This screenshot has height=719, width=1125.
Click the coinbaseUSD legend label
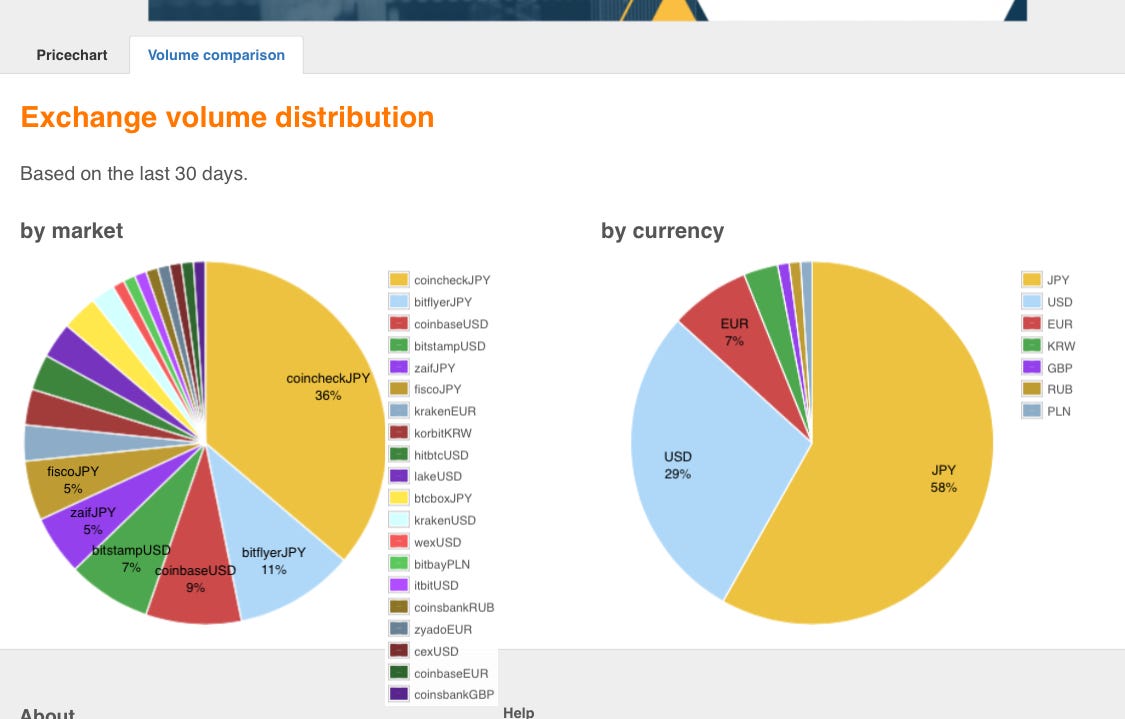click(x=451, y=324)
